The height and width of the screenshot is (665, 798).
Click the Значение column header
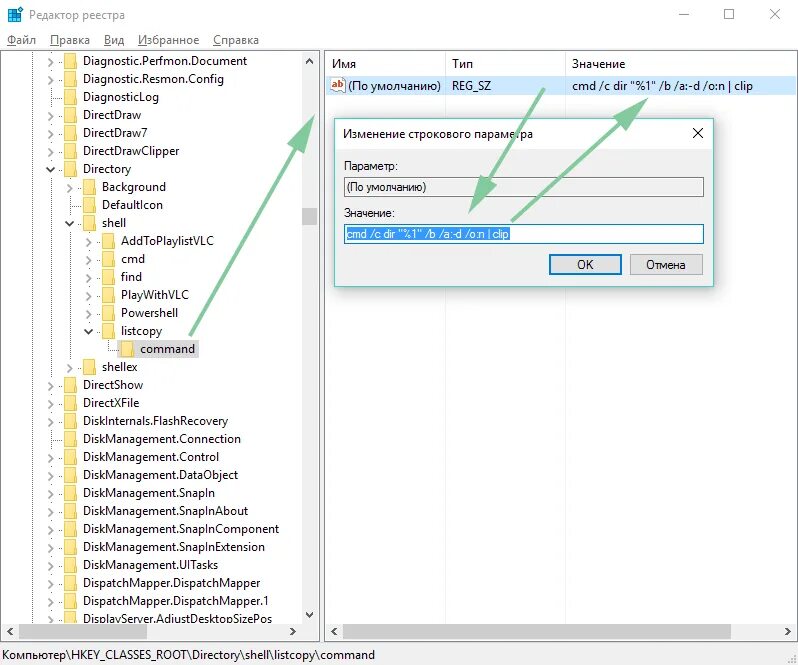[681, 64]
